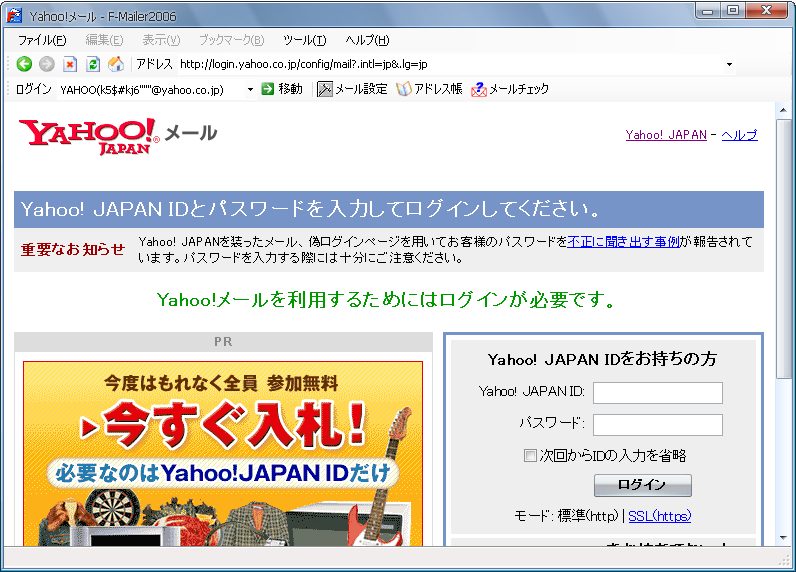Open the ブックマーク(B) menu

coord(231,40)
